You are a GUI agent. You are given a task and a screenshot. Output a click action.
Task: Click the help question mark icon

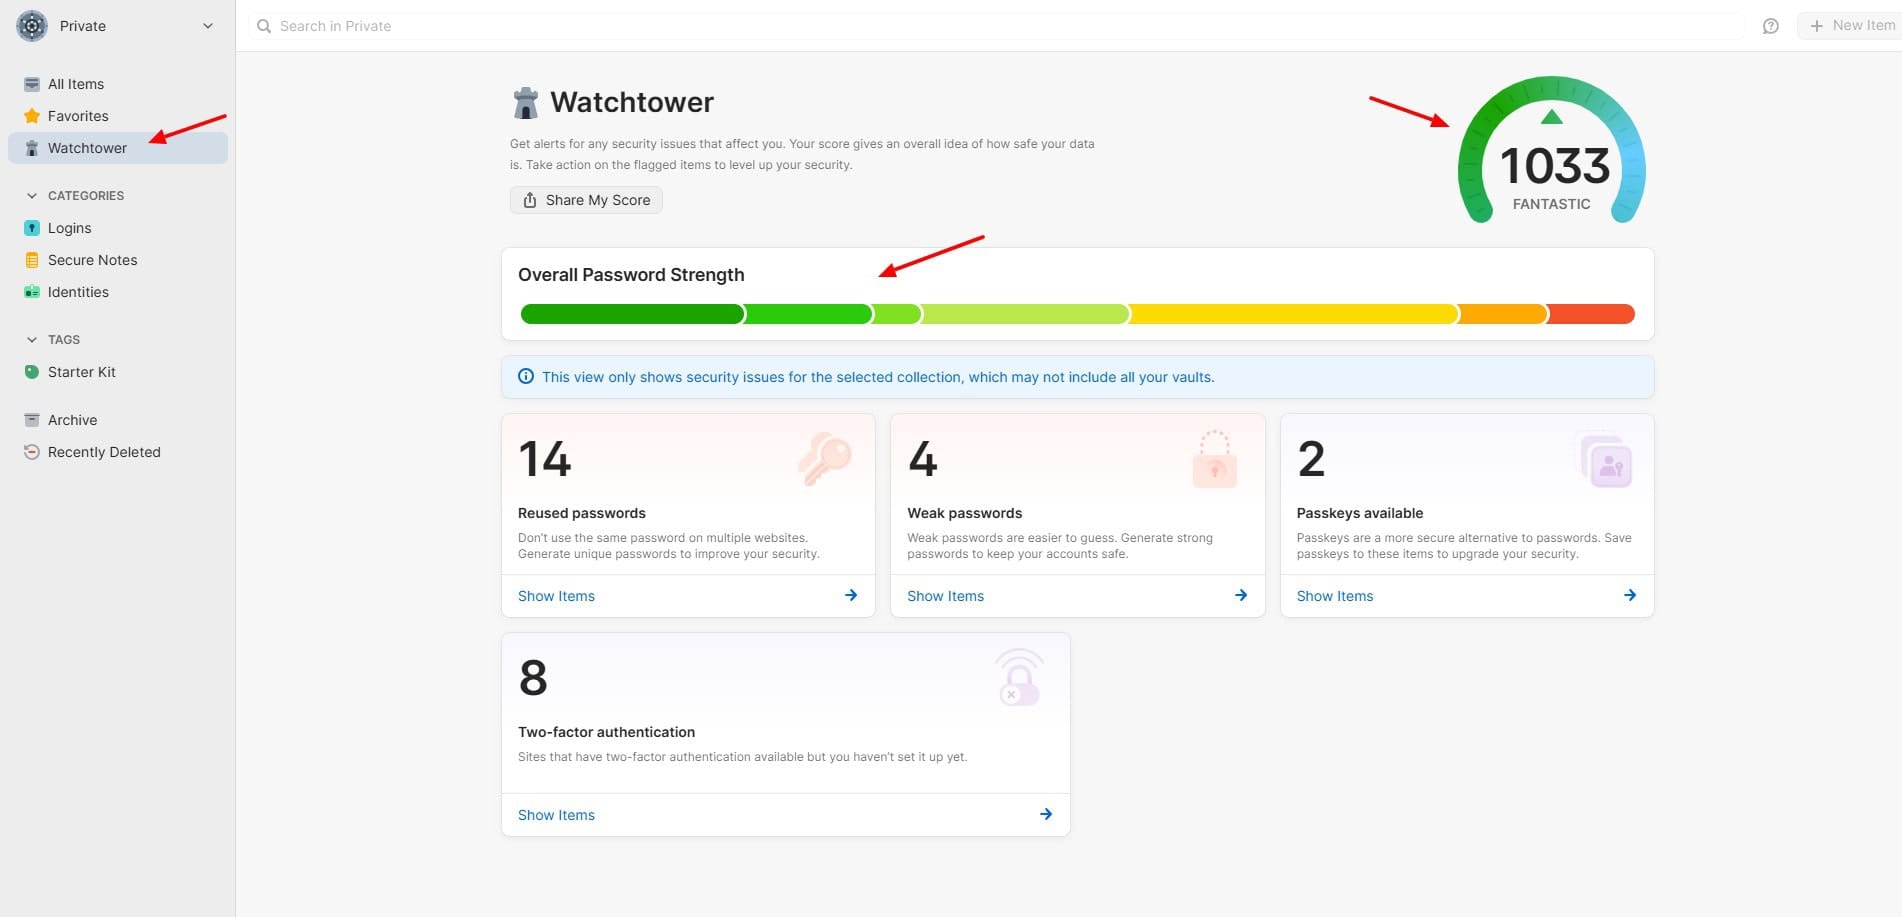[x=1770, y=26]
